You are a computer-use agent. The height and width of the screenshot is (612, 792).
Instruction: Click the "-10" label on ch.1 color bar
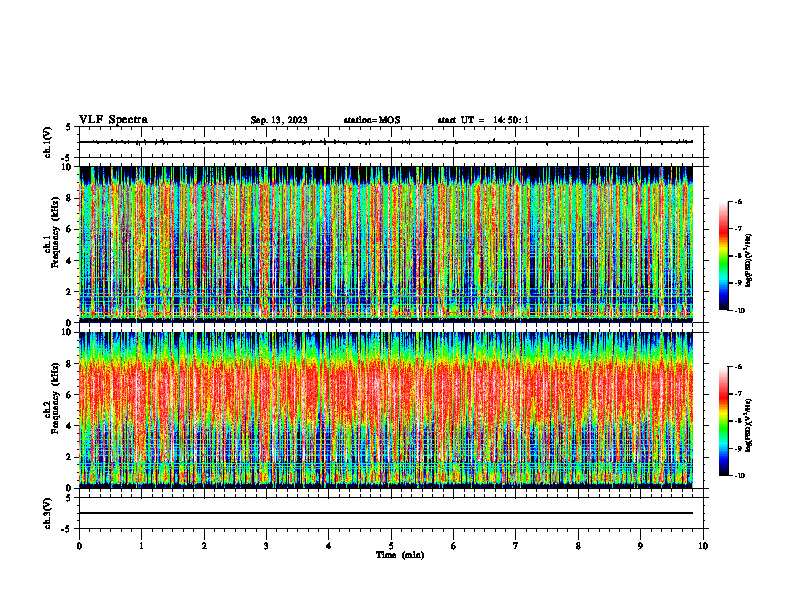coord(739,311)
